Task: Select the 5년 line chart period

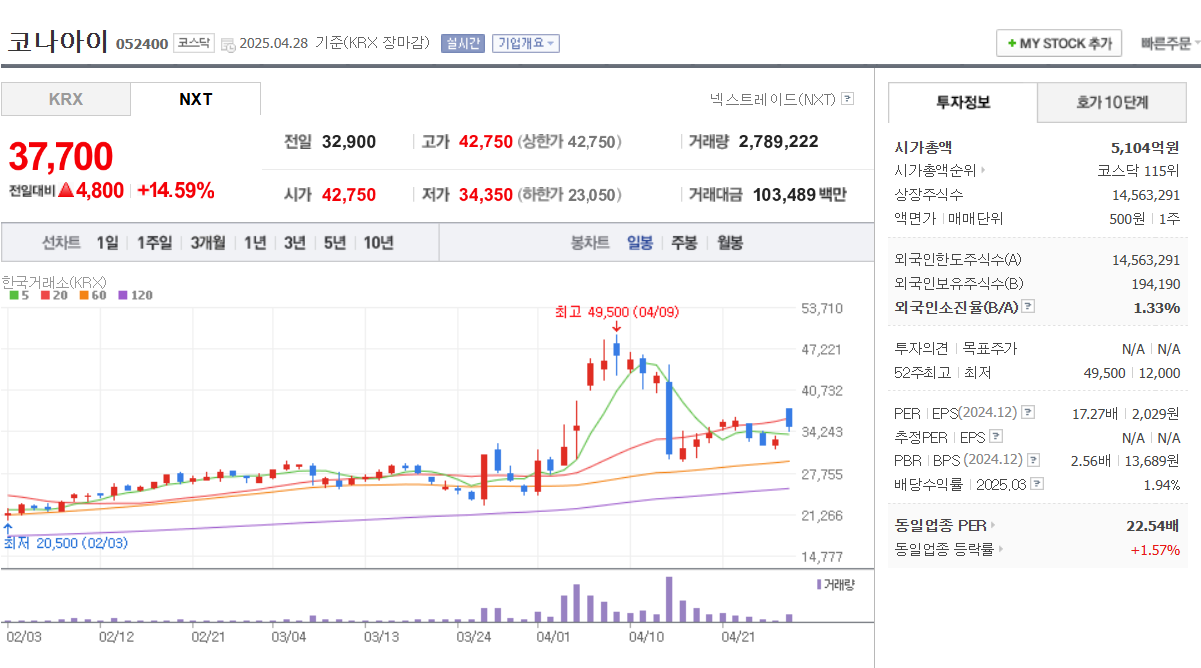Action: coord(335,242)
